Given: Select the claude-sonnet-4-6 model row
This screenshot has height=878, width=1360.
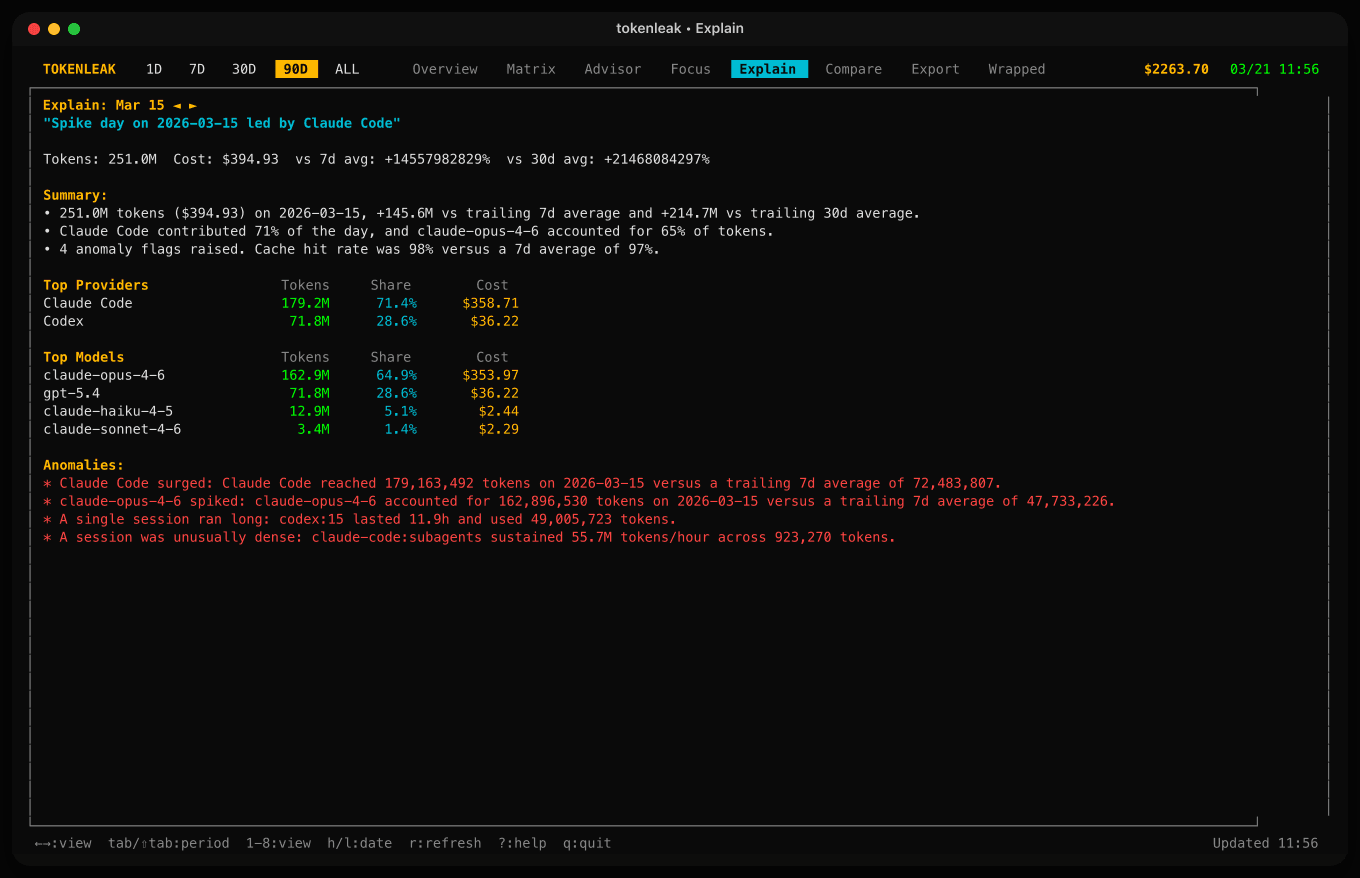Looking at the screenshot, I should click(281, 429).
